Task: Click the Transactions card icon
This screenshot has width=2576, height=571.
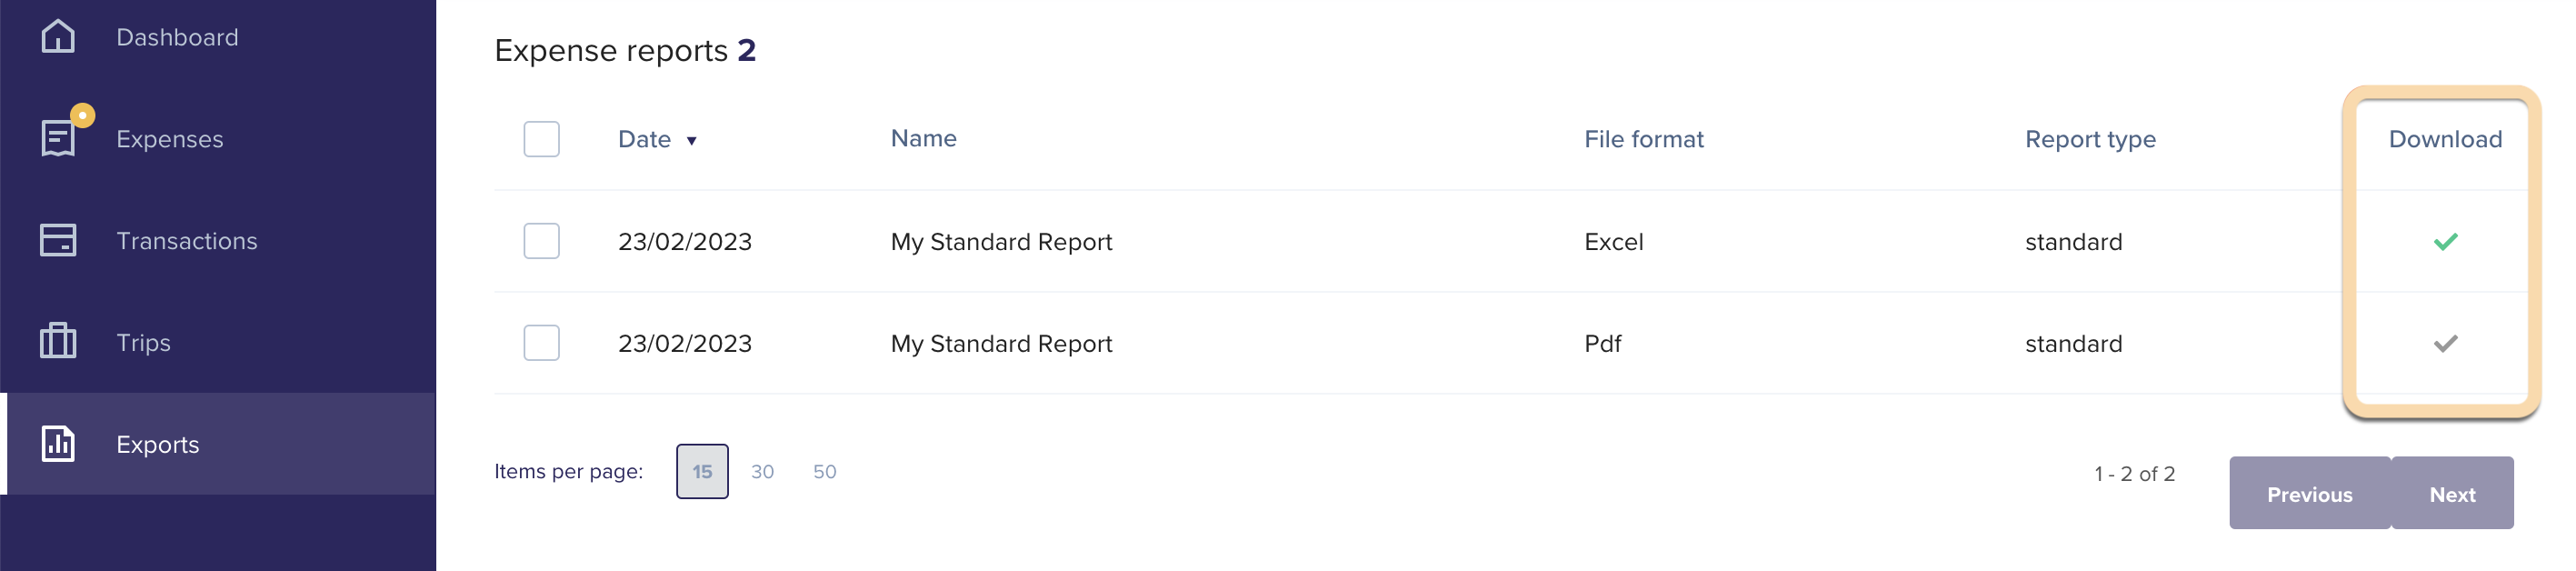Action: pyautogui.click(x=58, y=240)
